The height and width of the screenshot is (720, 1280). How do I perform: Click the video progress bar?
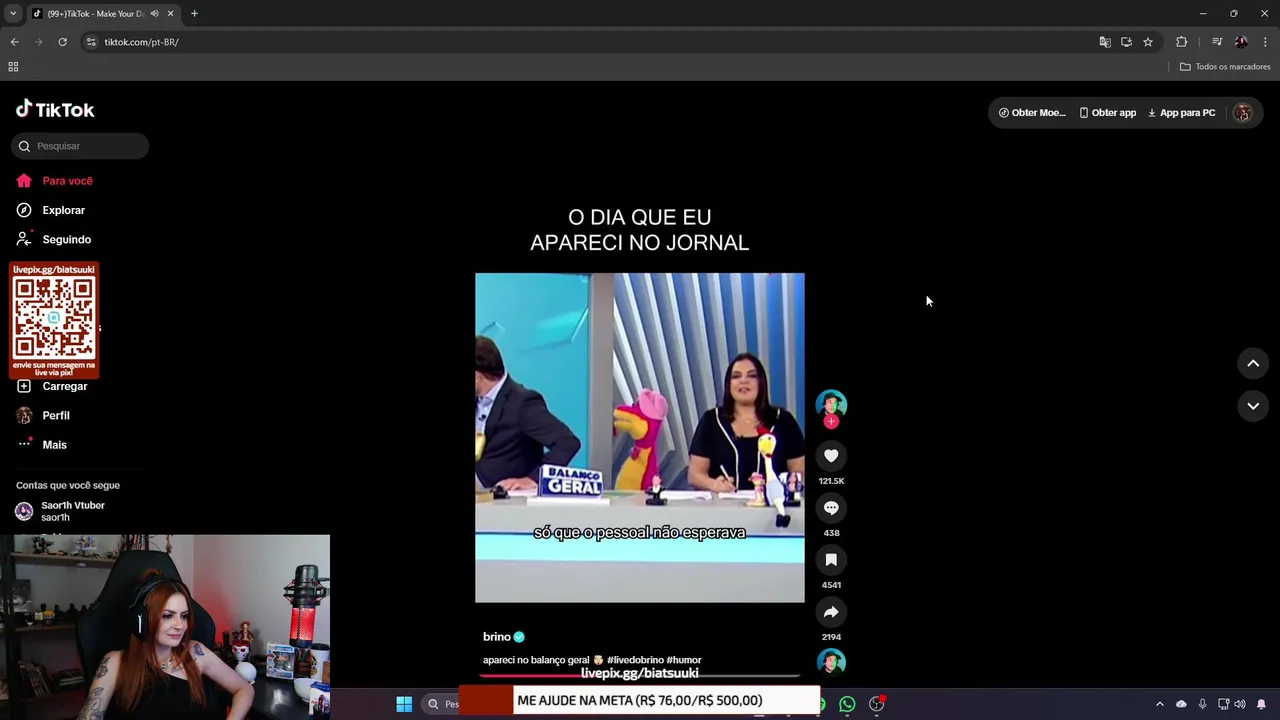pos(639,676)
